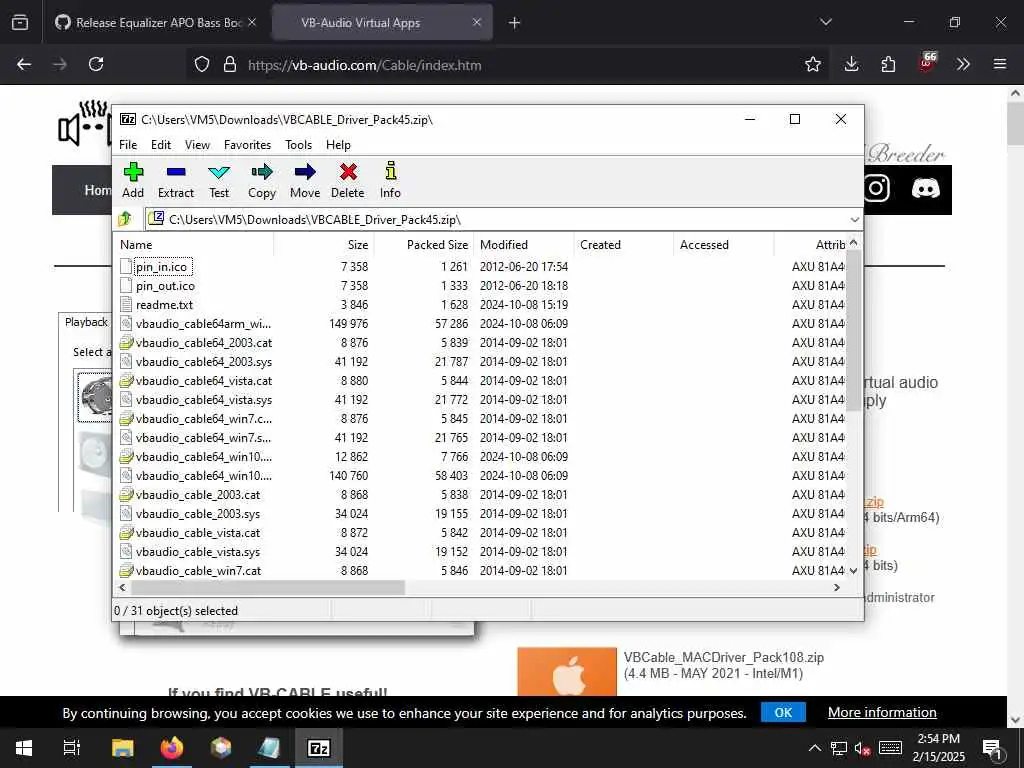
Task: Open the Edit menu
Action: [161, 145]
